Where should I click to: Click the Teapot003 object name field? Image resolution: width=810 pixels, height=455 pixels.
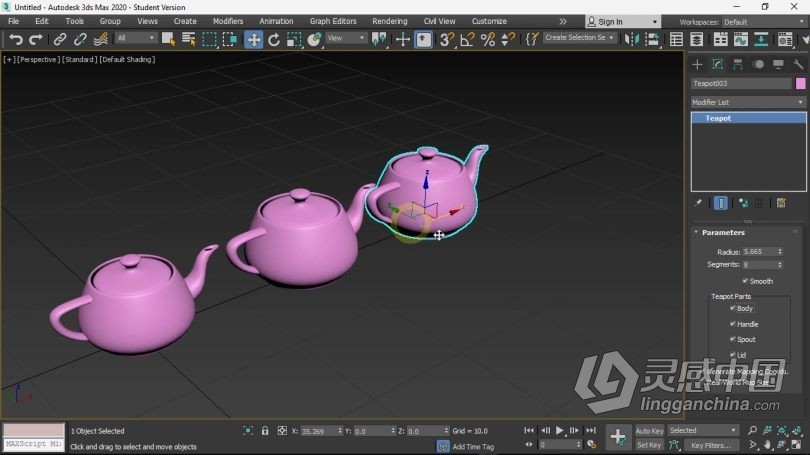tap(741, 84)
